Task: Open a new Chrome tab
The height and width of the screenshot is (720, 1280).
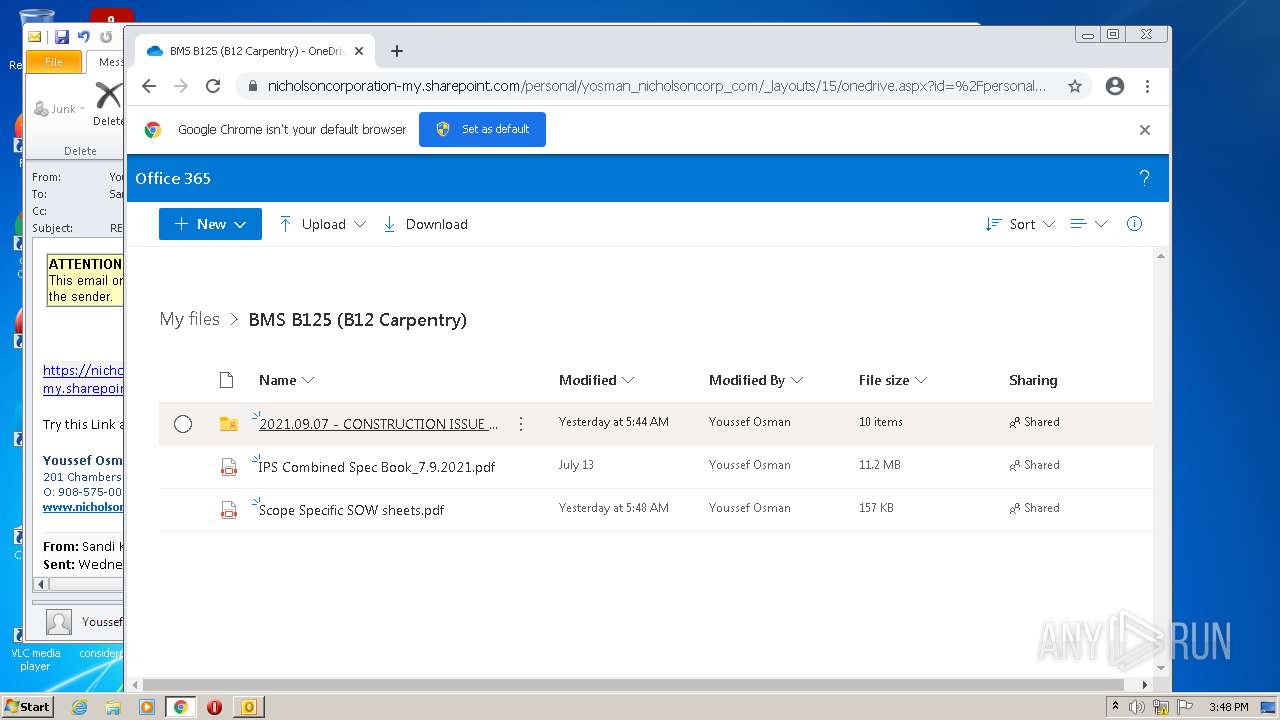Action: (x=397, y=51)
